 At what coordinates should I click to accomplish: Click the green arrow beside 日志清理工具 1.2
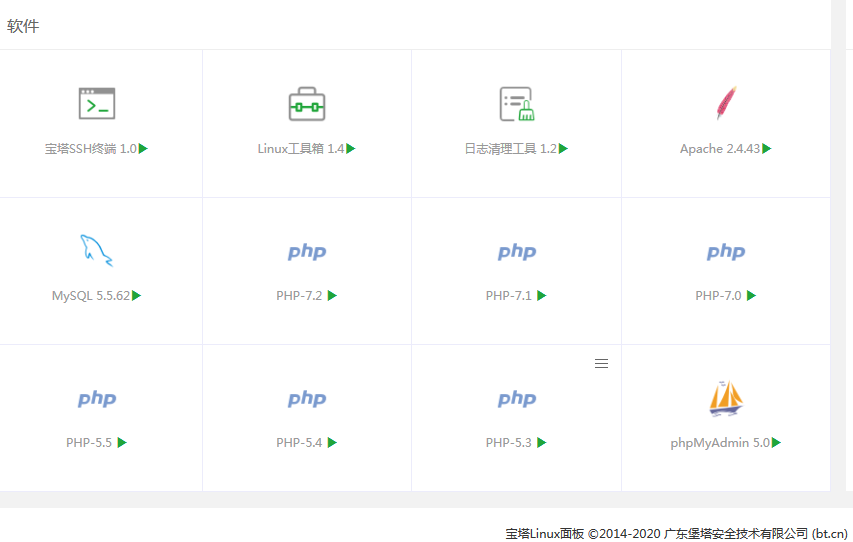tap(563, 149)
